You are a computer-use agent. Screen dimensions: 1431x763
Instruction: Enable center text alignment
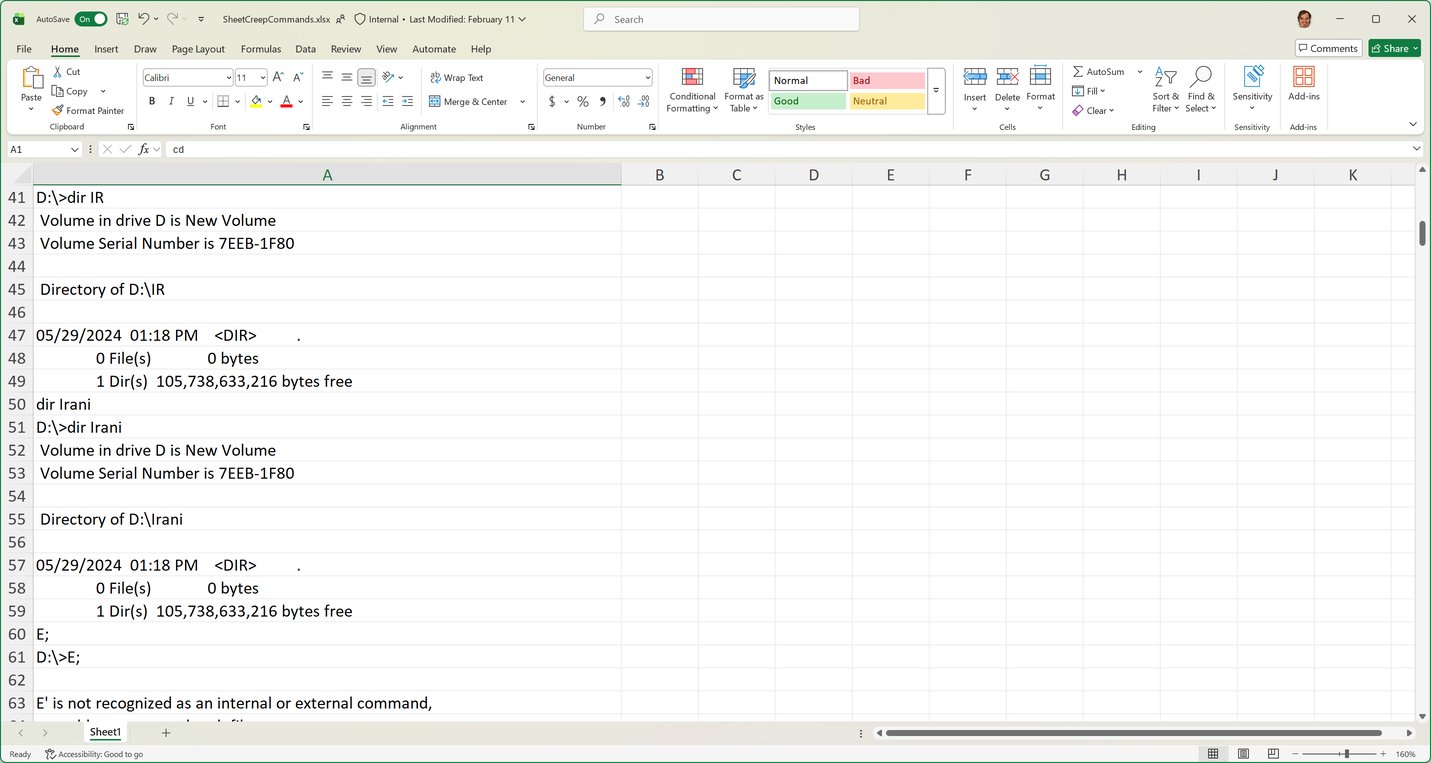346,101
